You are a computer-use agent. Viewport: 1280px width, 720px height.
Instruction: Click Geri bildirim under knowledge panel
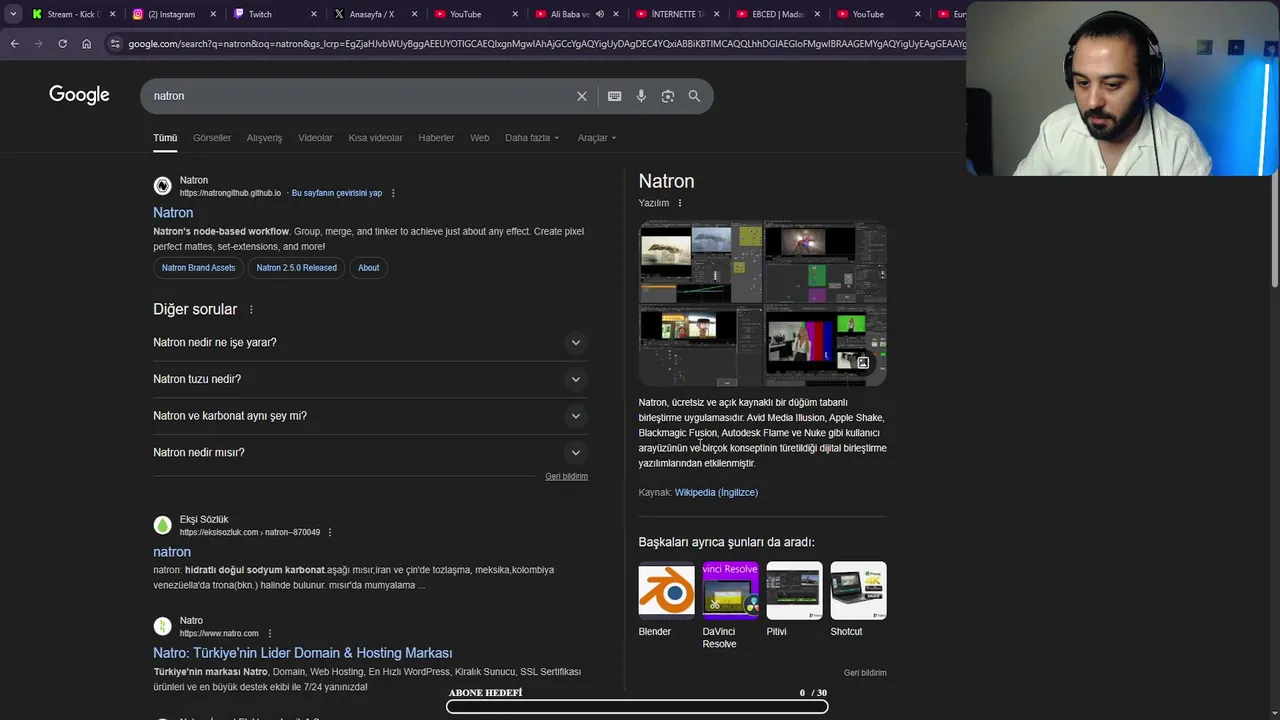pos(865,673)
